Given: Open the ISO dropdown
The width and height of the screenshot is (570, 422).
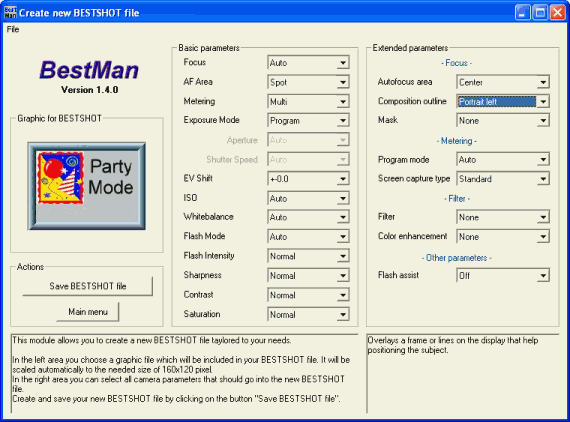Looking at the screenshot, I should 308,198.
